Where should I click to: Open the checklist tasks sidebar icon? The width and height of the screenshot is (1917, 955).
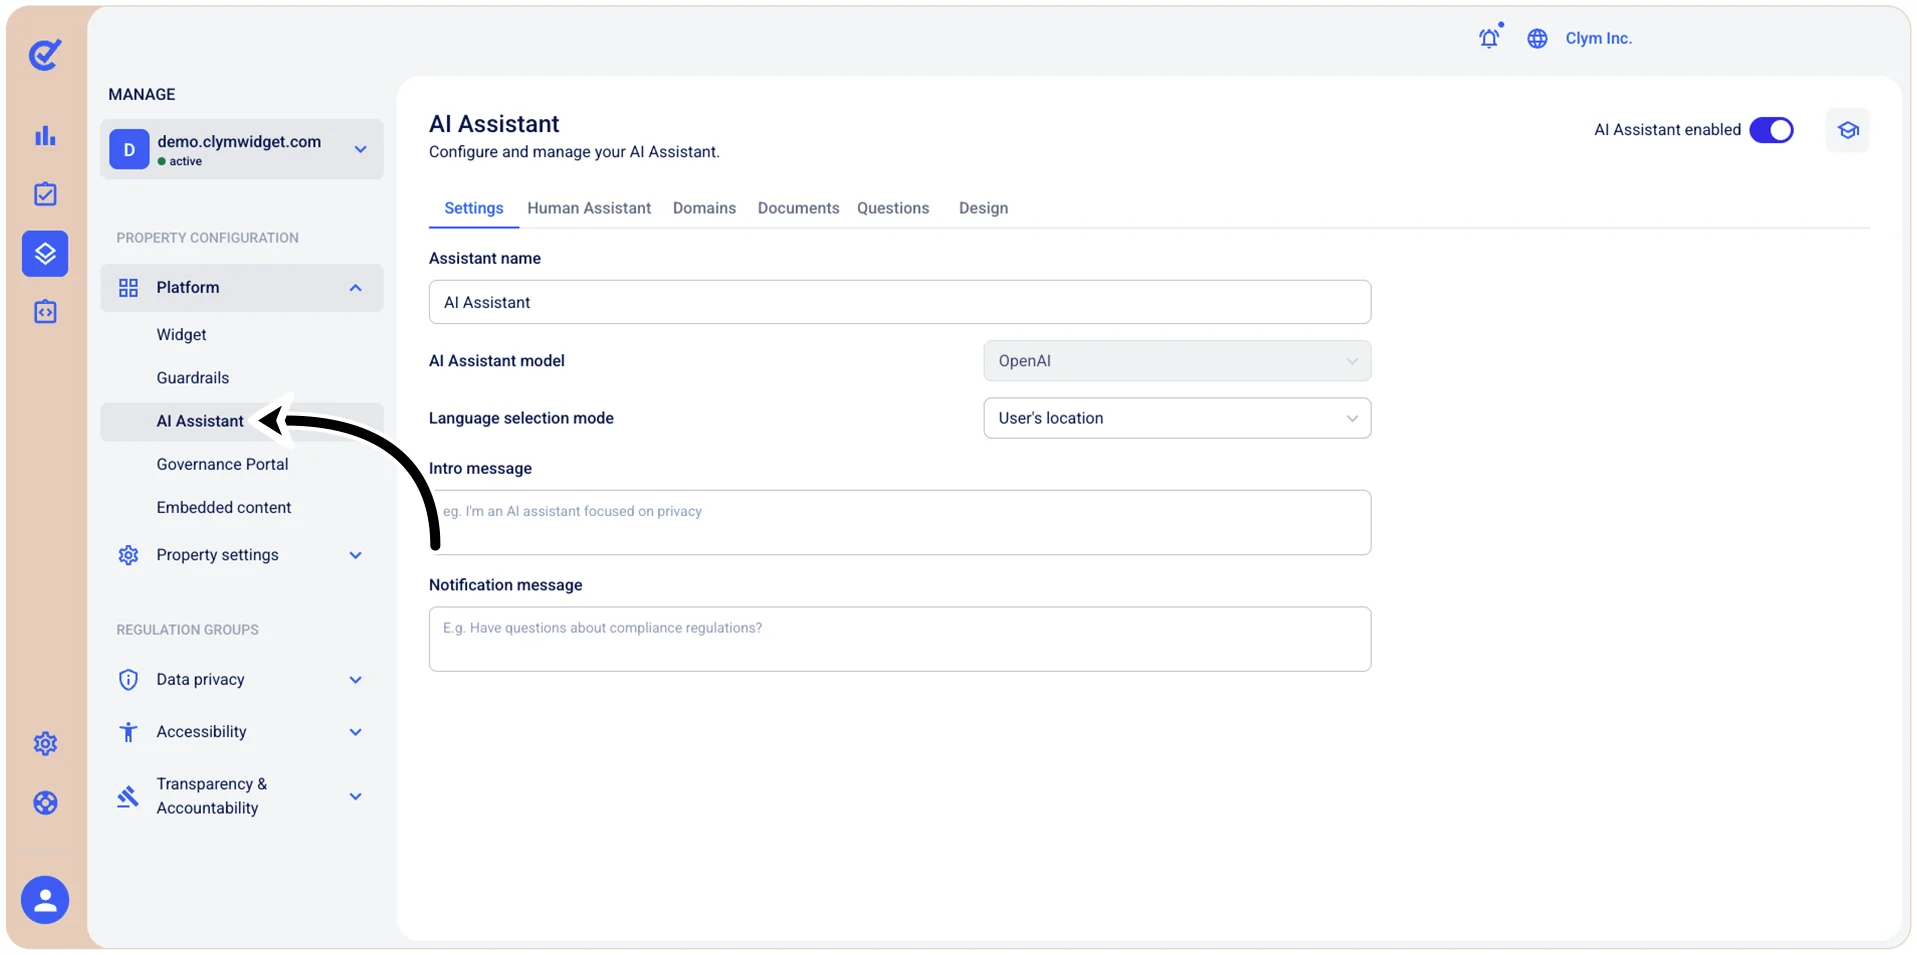(45, 194)
